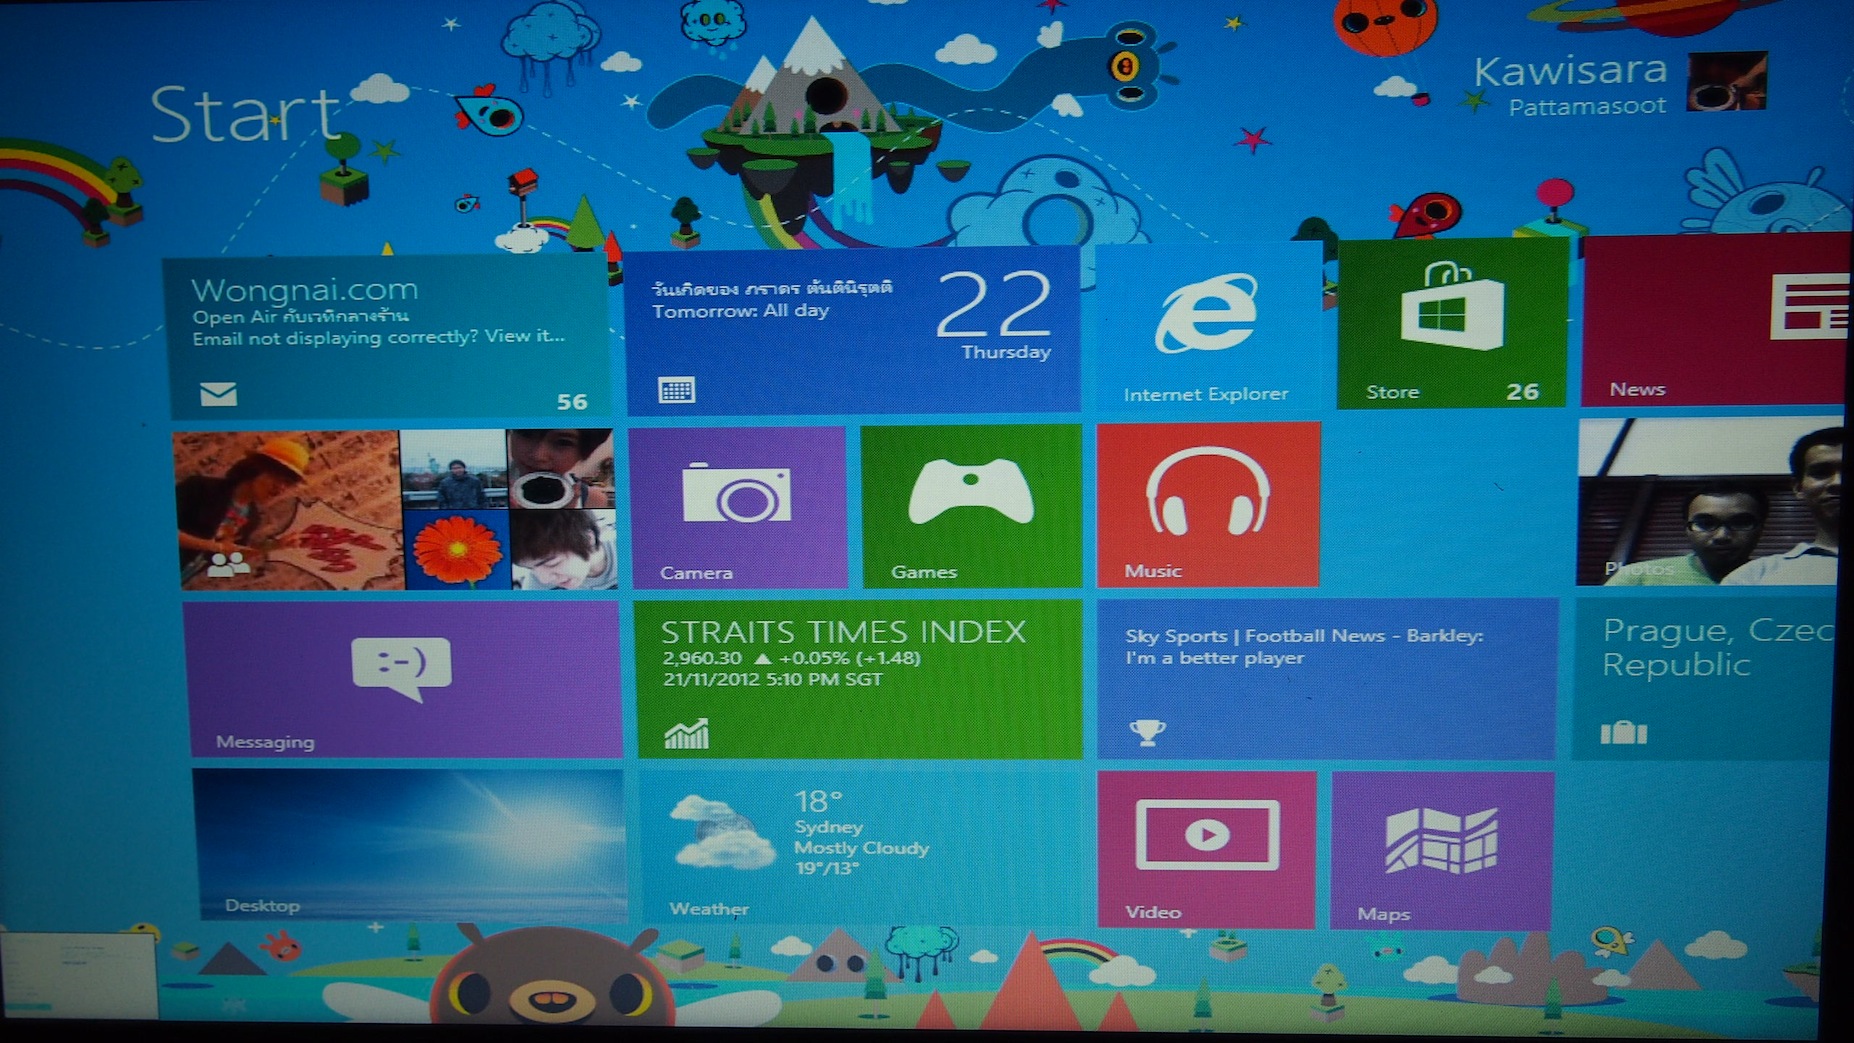This screenshot has width=1854, height=1043.
Task: Click the user account profile picture
Action: 1727,82
